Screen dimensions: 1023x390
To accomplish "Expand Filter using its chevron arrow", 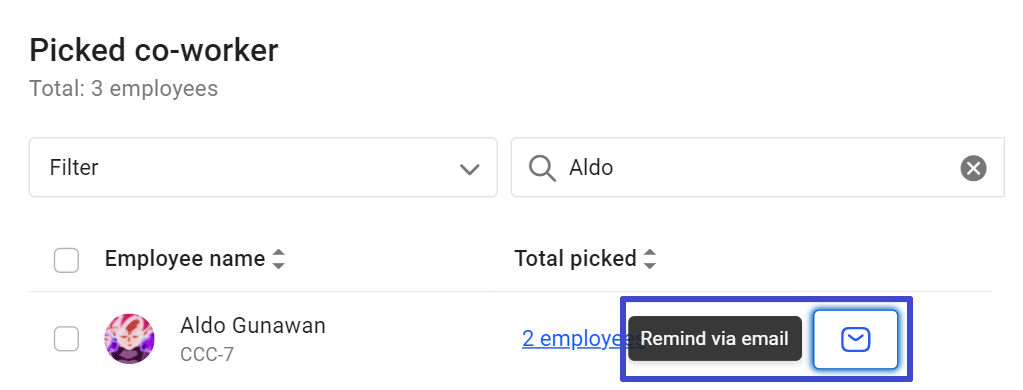I will click(x=469, y=169).
